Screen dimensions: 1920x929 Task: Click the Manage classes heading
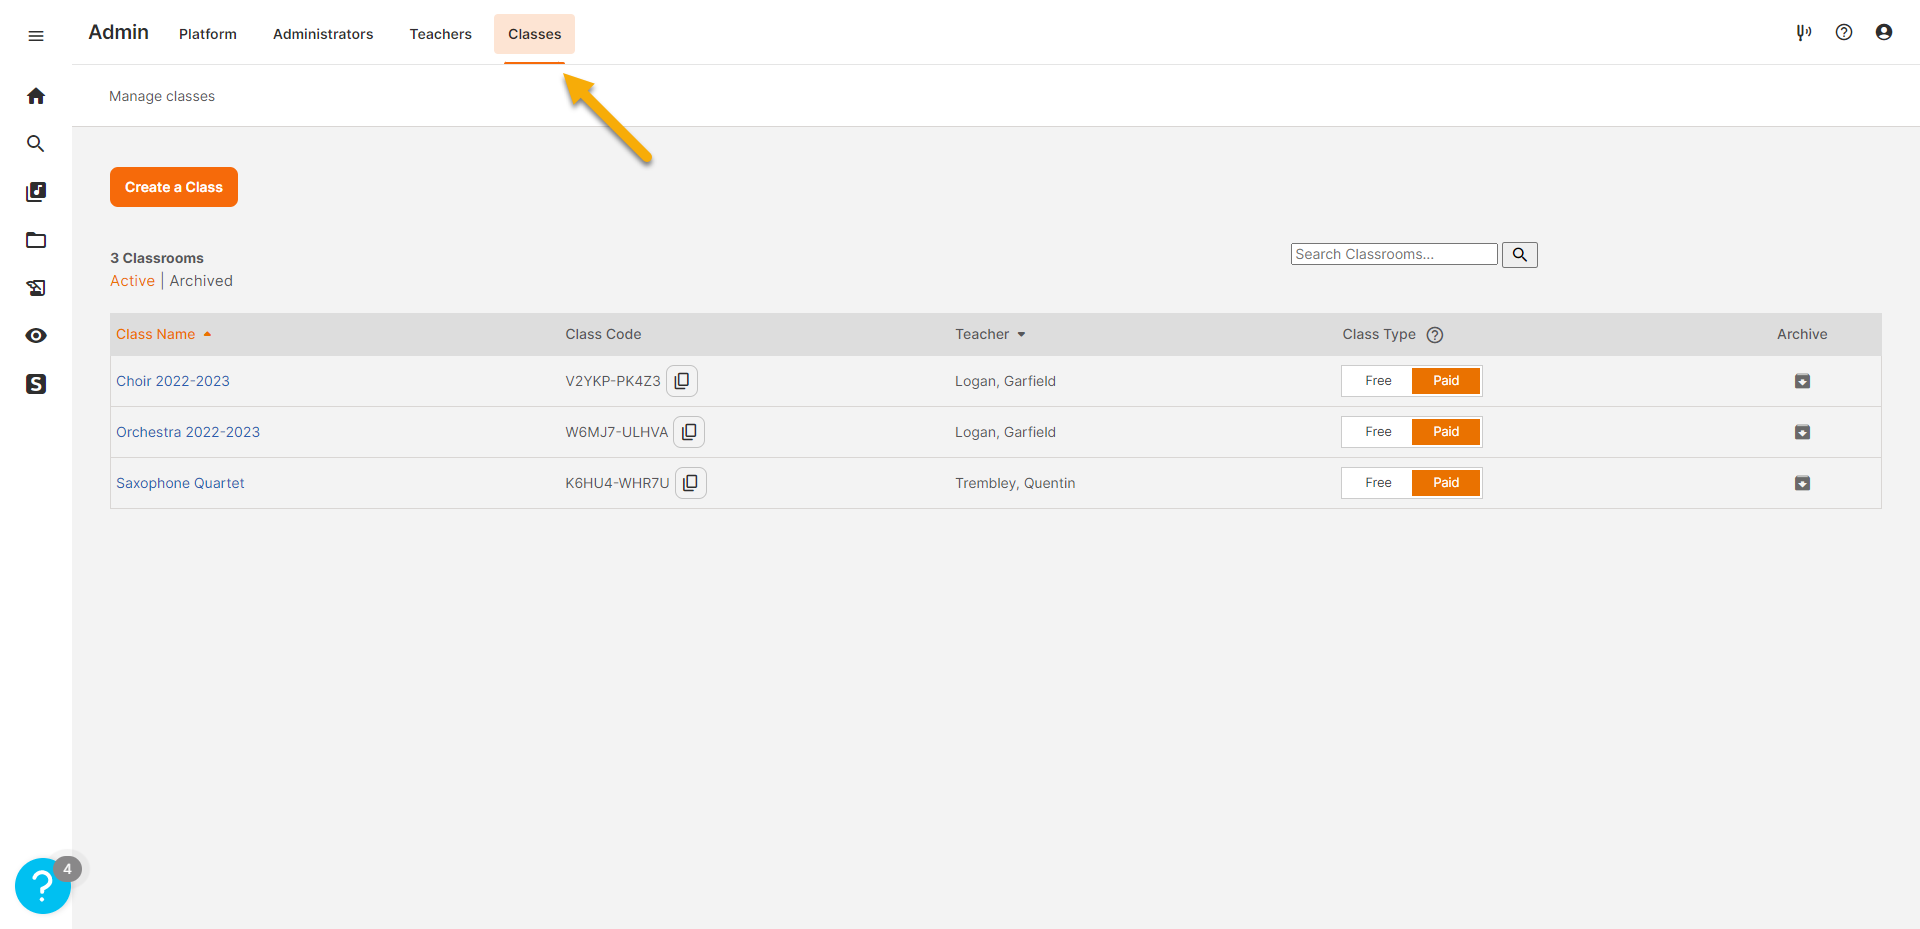[x=162, y=96]
